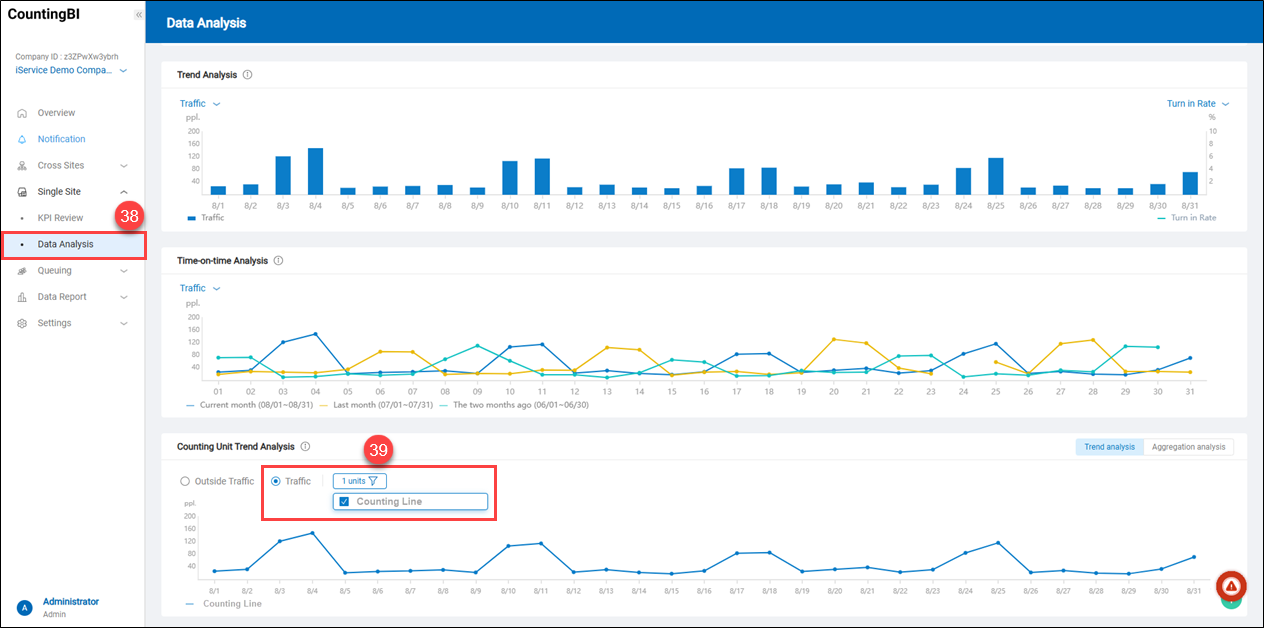1264x628 pixels.
Task: Click the Overview home icon
Action: click(x=22, y=113)
